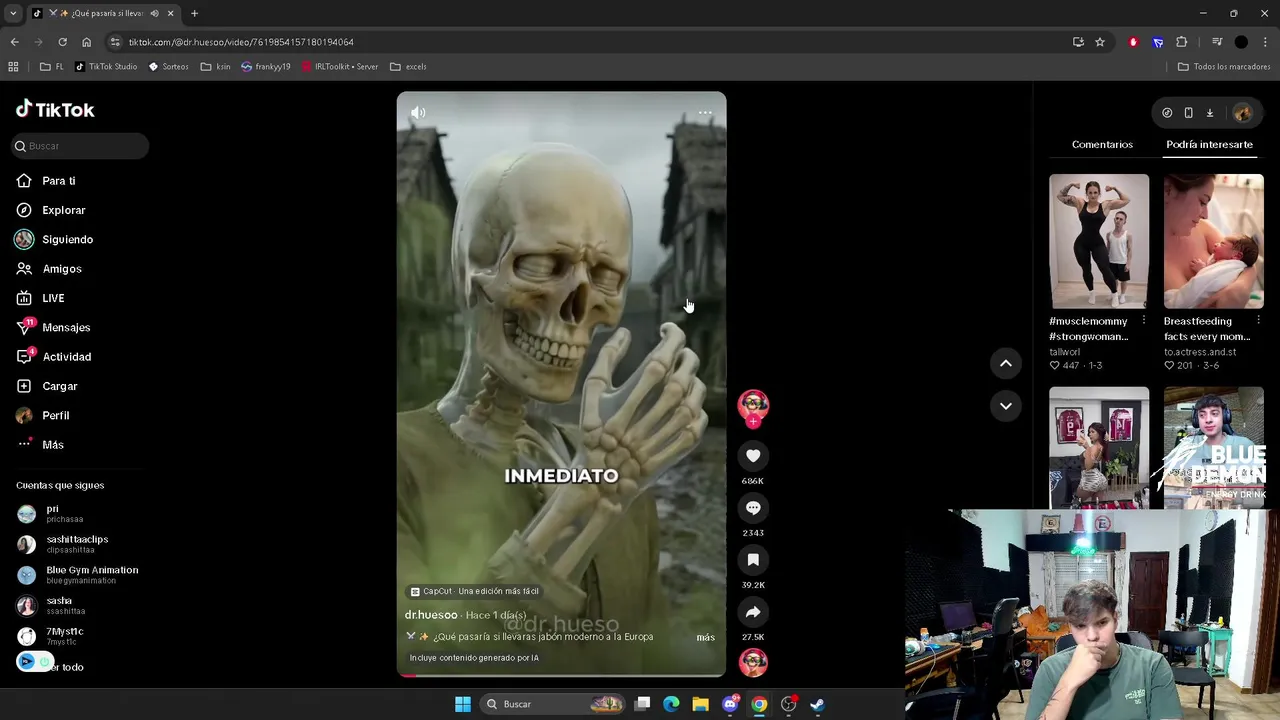This screenshot has height=720, width=1280.
Task: Open profile avatar in TikTok header
Action: [1243, 113]
